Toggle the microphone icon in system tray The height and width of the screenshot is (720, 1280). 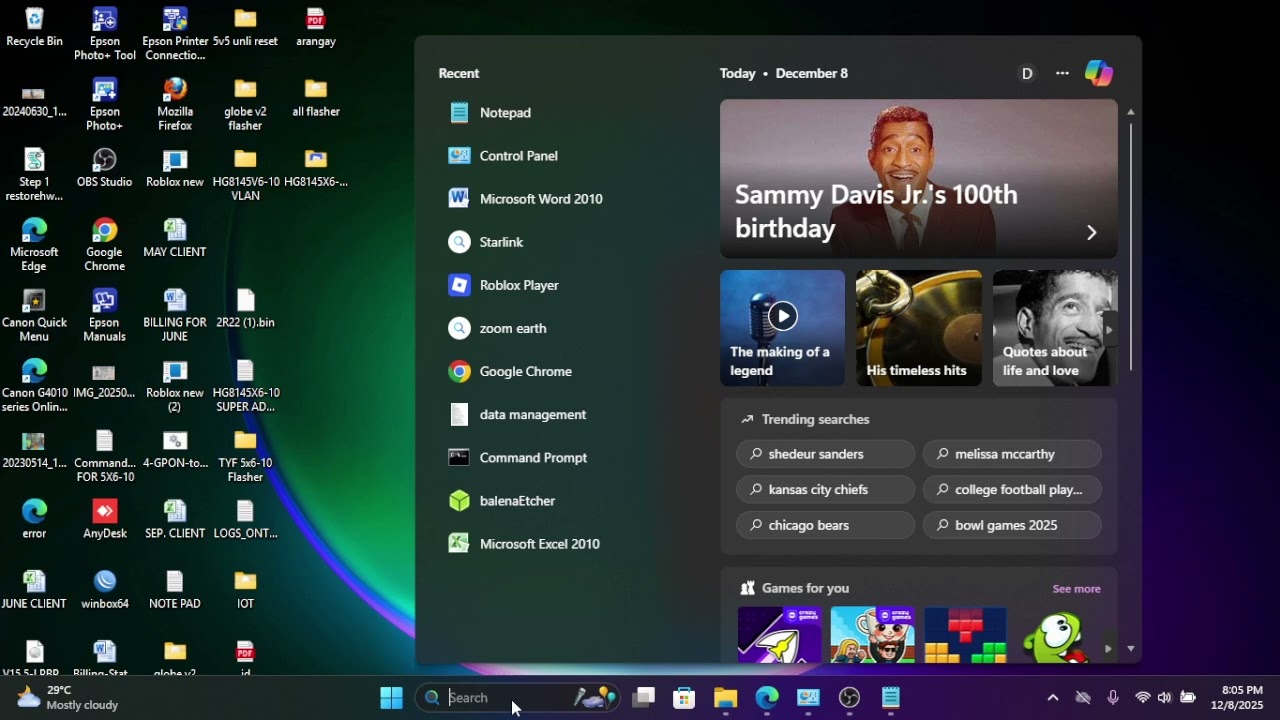[x=1112, y=698]
